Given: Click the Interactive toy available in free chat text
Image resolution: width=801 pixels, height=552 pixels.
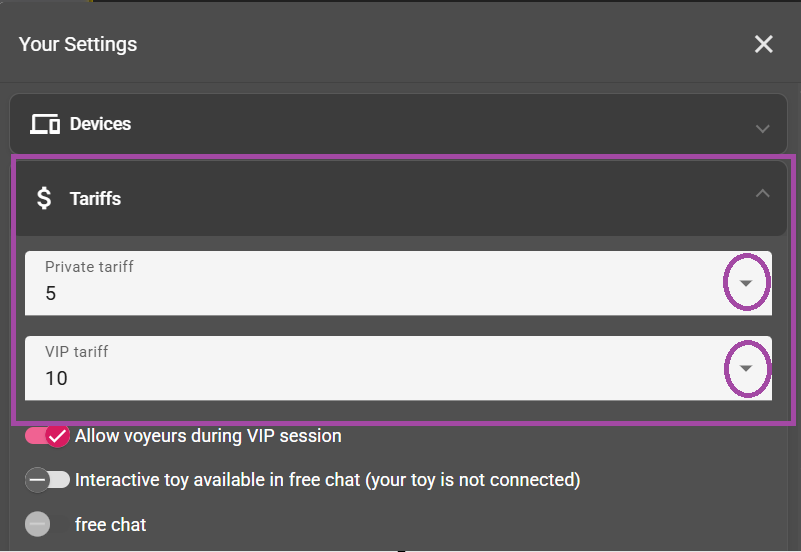Looking at the screenshot, I should (x=327, y=480).
